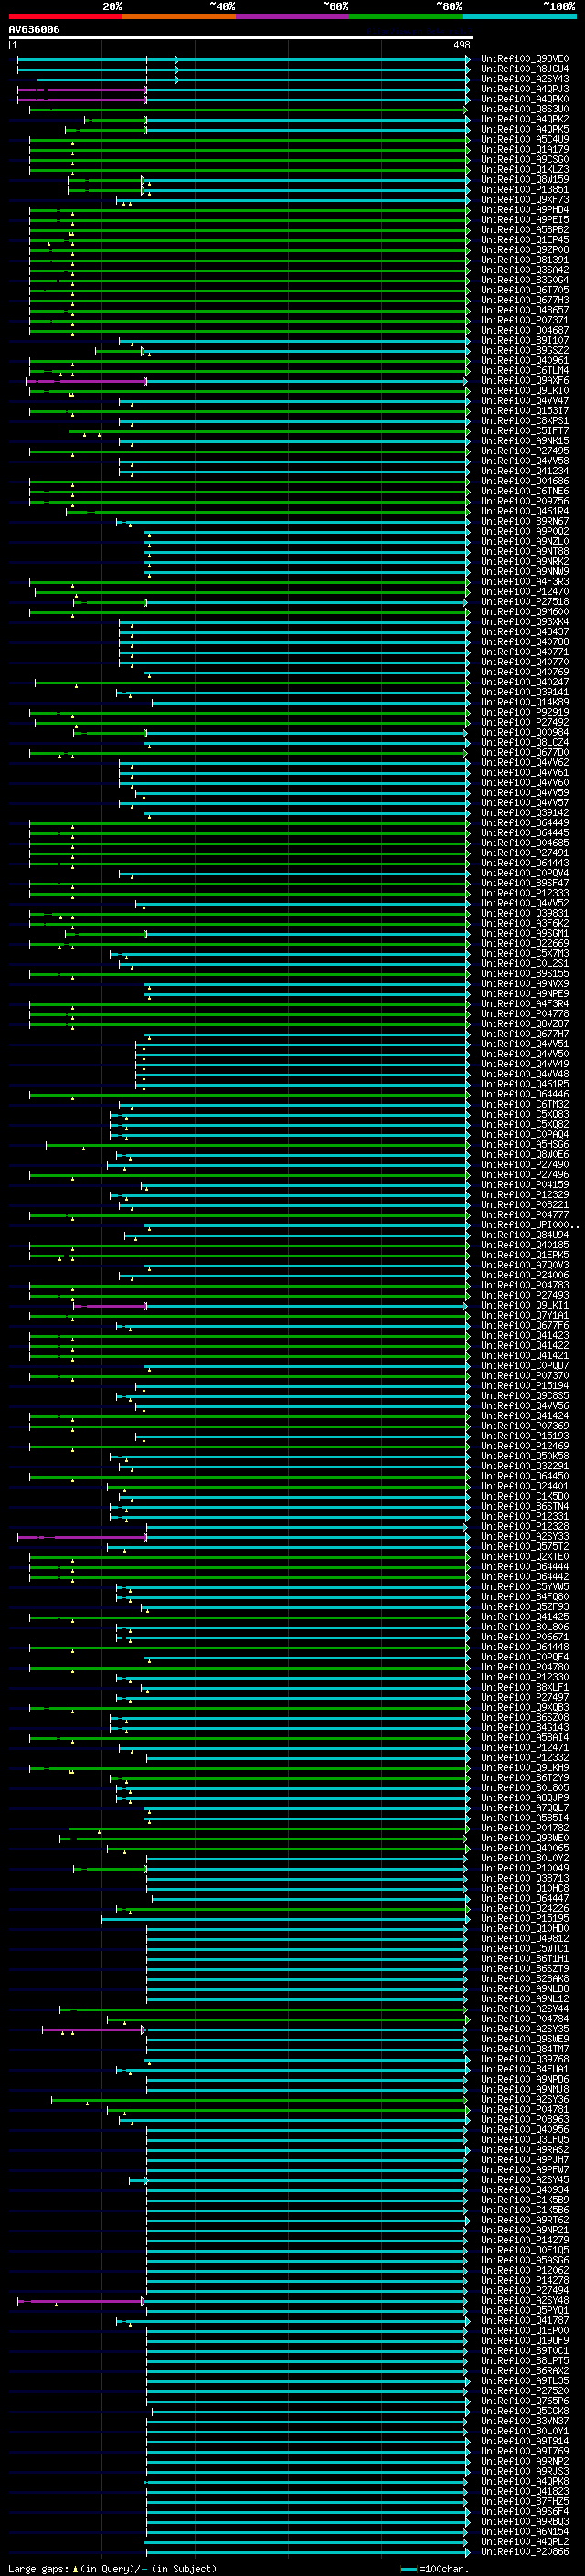Viewport: 585px width, 2576px height.
Task: Select the UniRef100_C6TLM4 label
Action: 524,371
